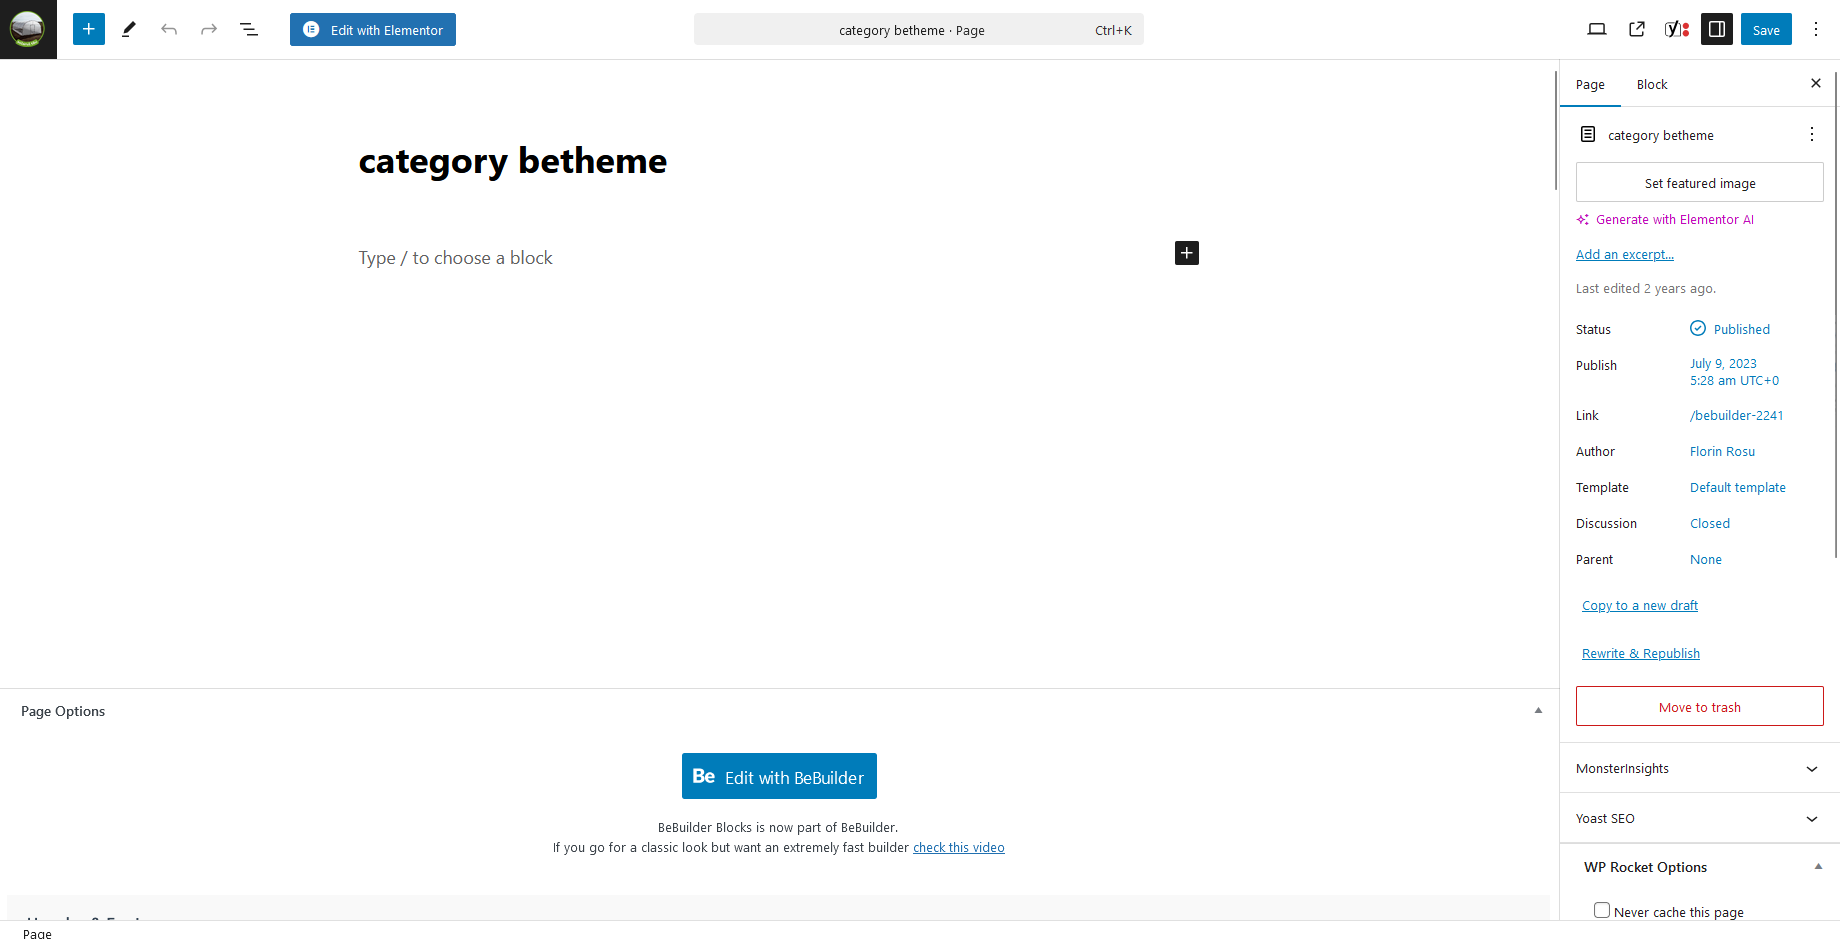Open the Document Overview list icon
This screenshot has width=1840, height=939.
pyautogui.click(x=249, y=29)
